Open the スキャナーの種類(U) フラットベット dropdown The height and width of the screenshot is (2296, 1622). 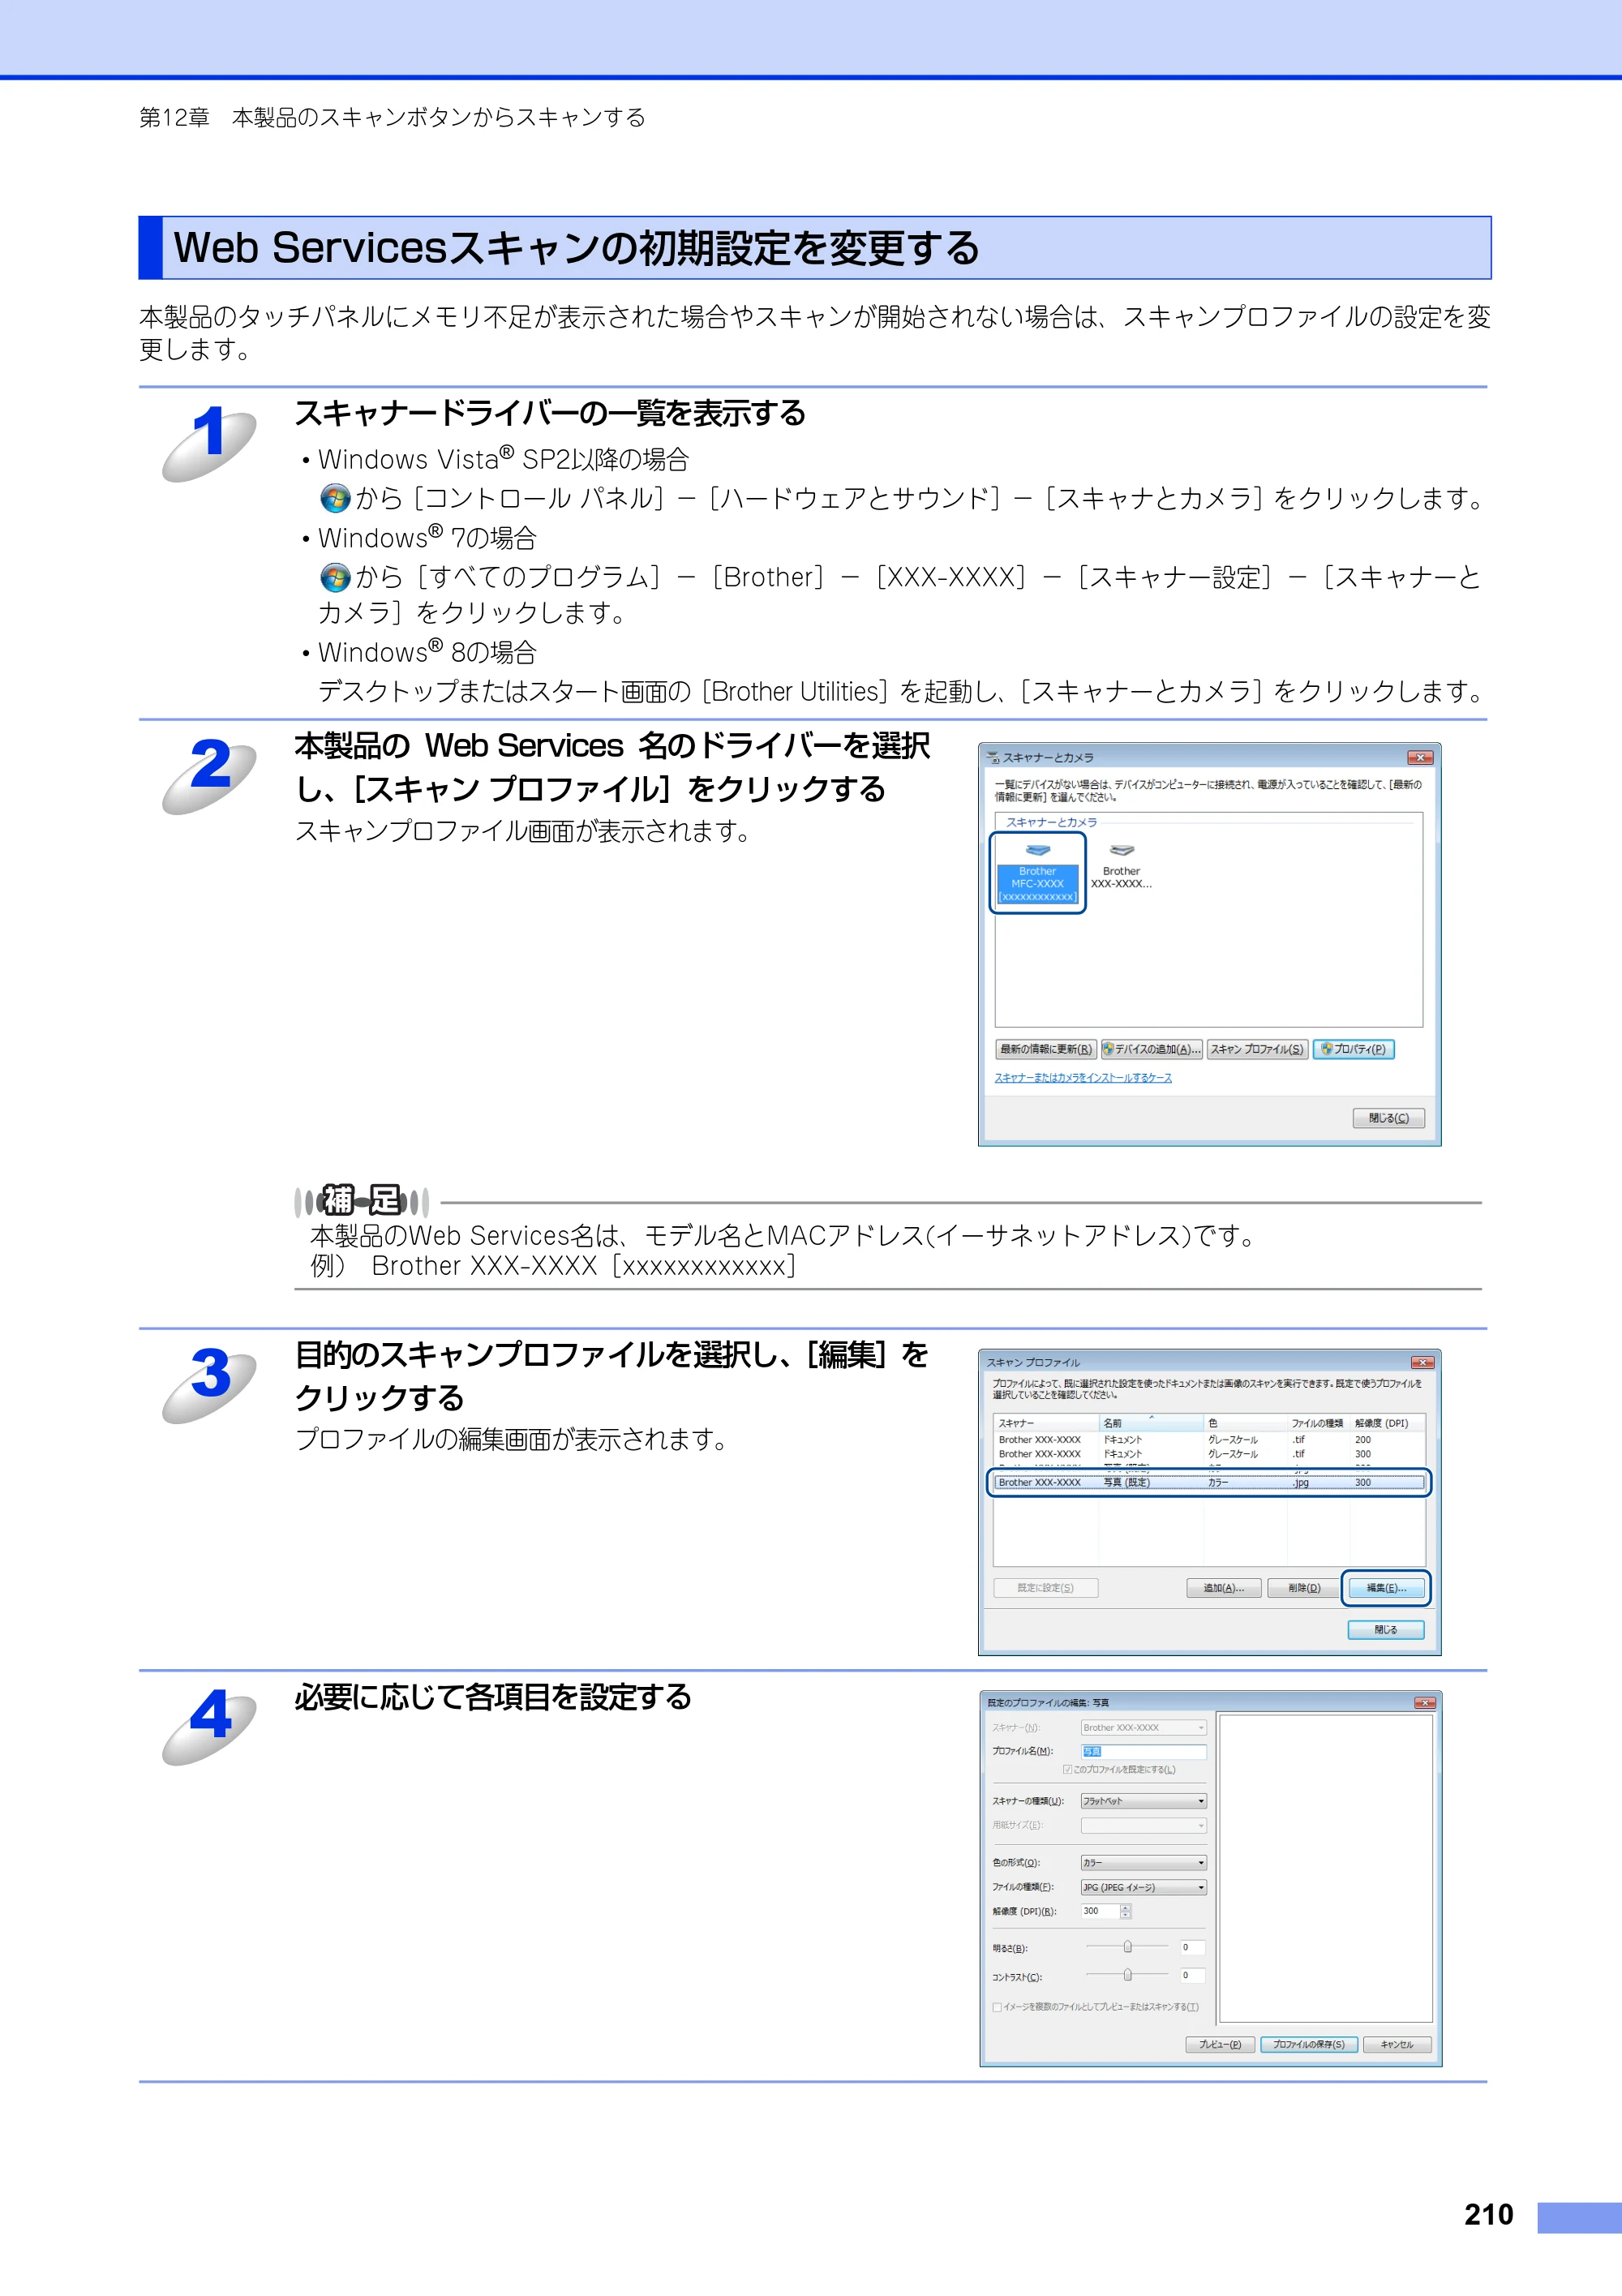coord(1143,1801)
